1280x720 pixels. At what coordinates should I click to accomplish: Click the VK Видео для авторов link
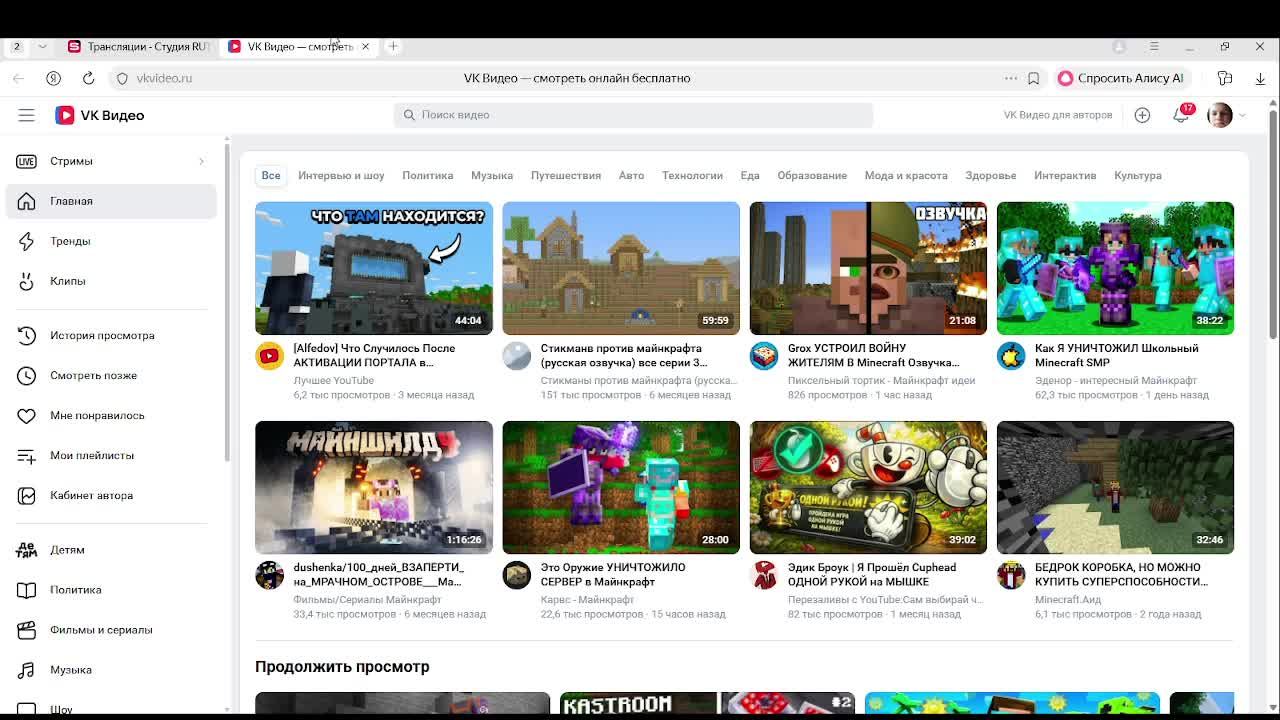coord(1058,115)
